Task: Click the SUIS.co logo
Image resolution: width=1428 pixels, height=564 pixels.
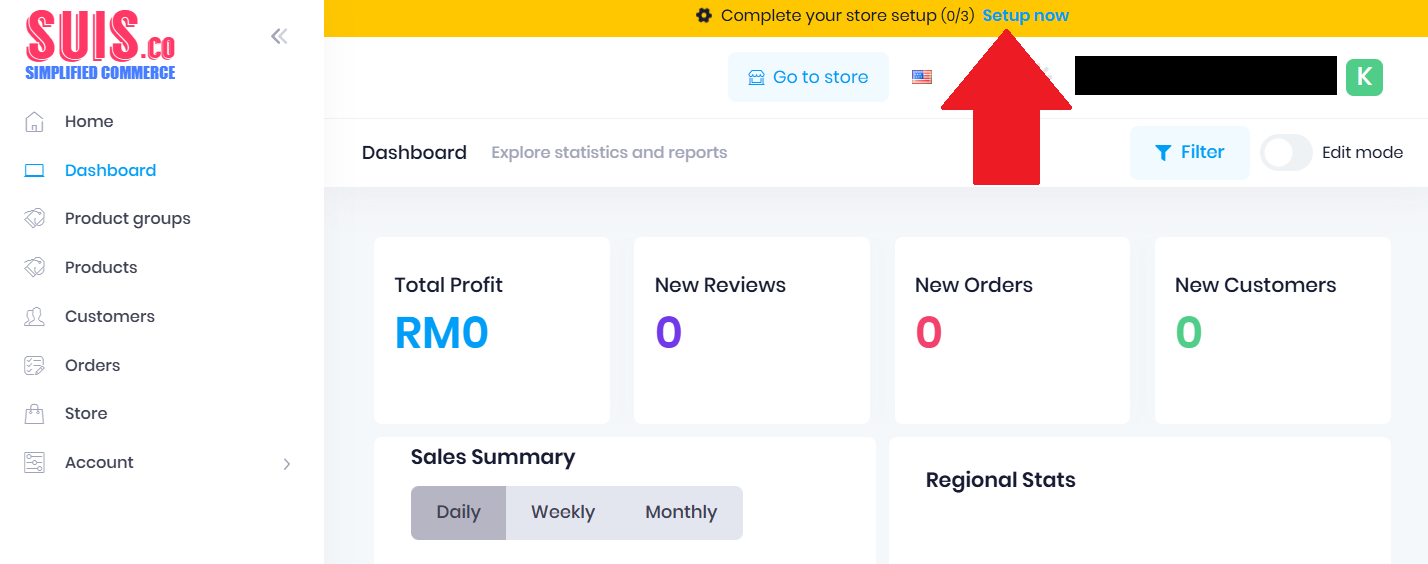Action: [x=100, y=45]
